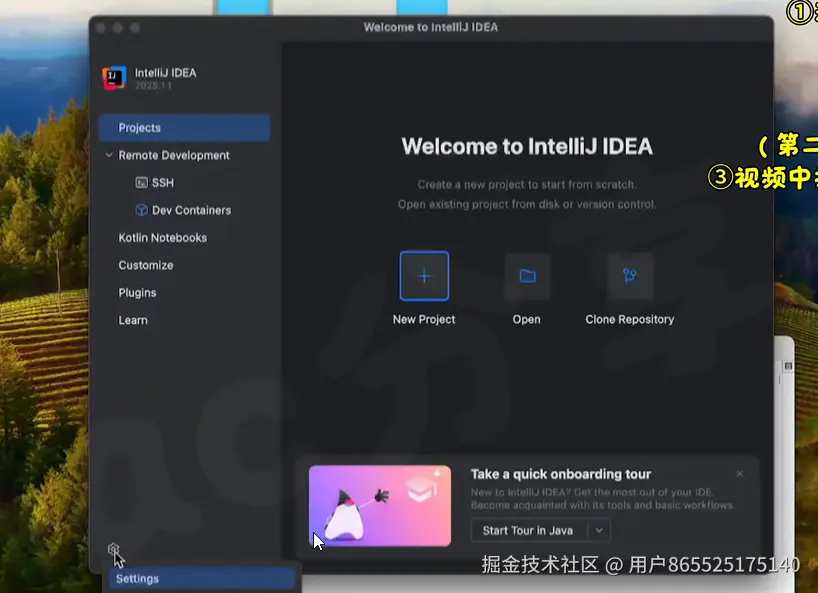Click the settings gear icon

tap(113, 549)
